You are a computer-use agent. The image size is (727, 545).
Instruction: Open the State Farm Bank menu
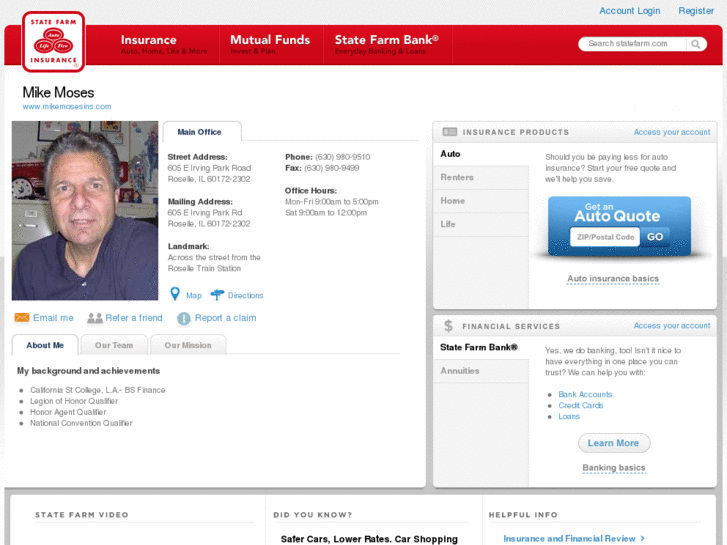387,45
